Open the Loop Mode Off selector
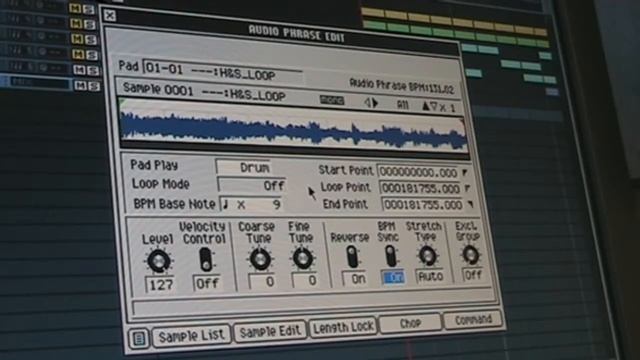Image resolution: width=640 pixels, height=360 pixels. (x=251, y=186)
